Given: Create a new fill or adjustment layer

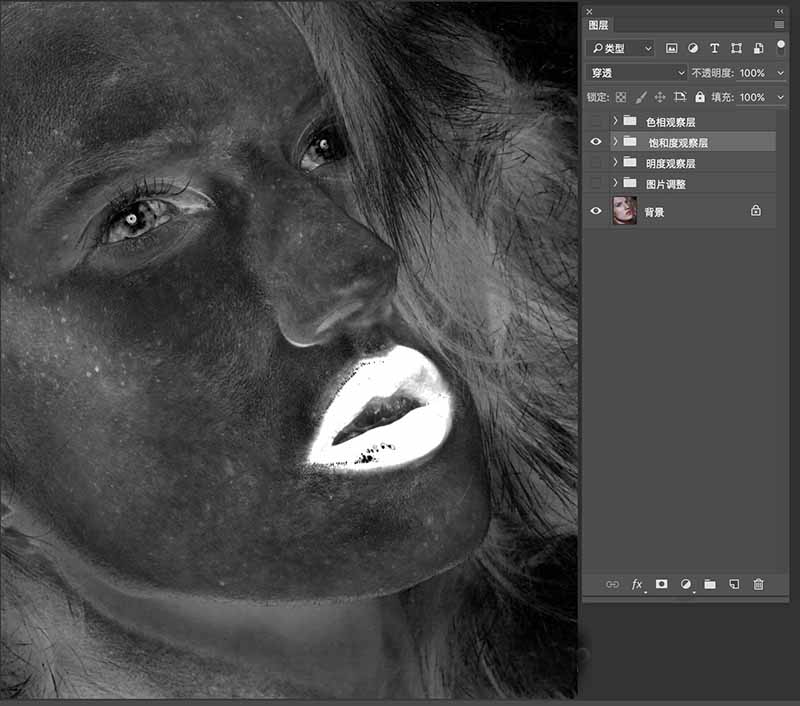Looking at the screenshot, I should [686, 584].
